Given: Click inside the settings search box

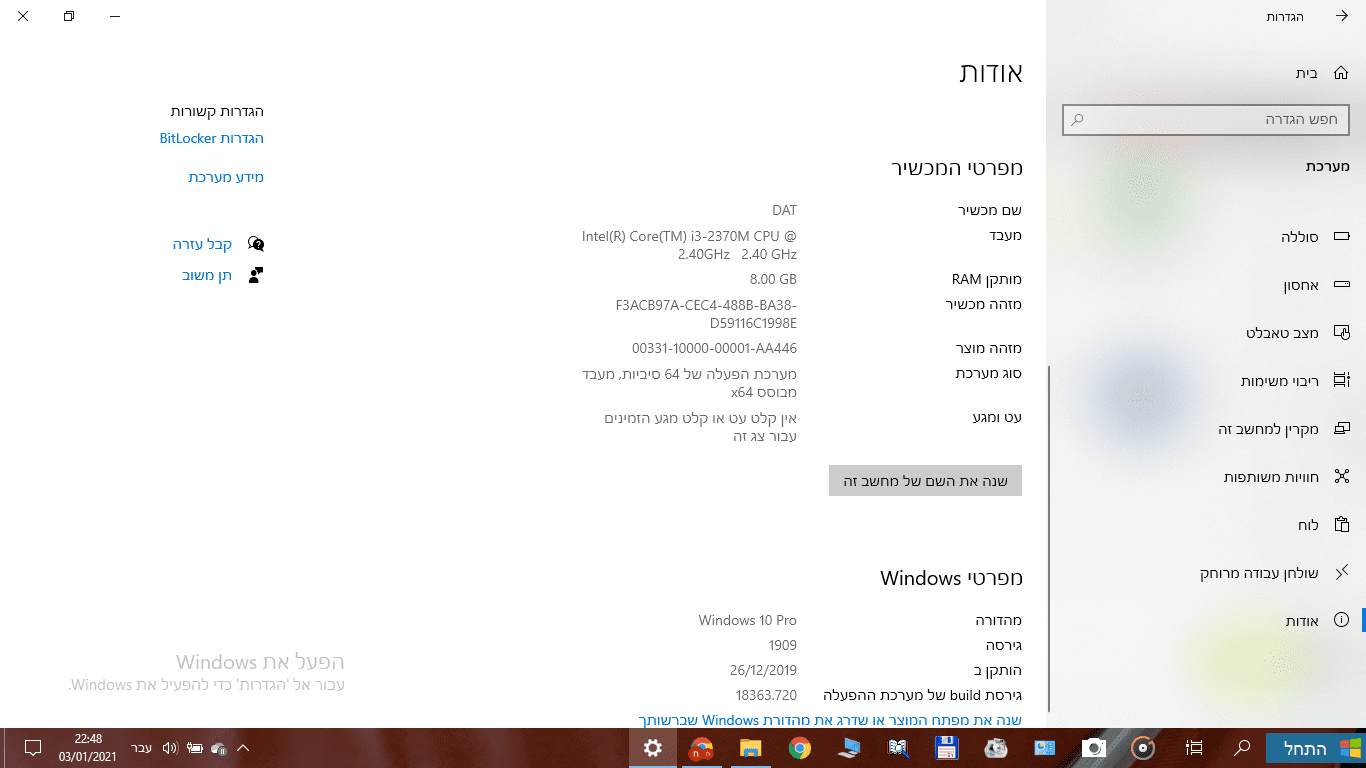Looking at the screenshot, I should (1205, 119).
